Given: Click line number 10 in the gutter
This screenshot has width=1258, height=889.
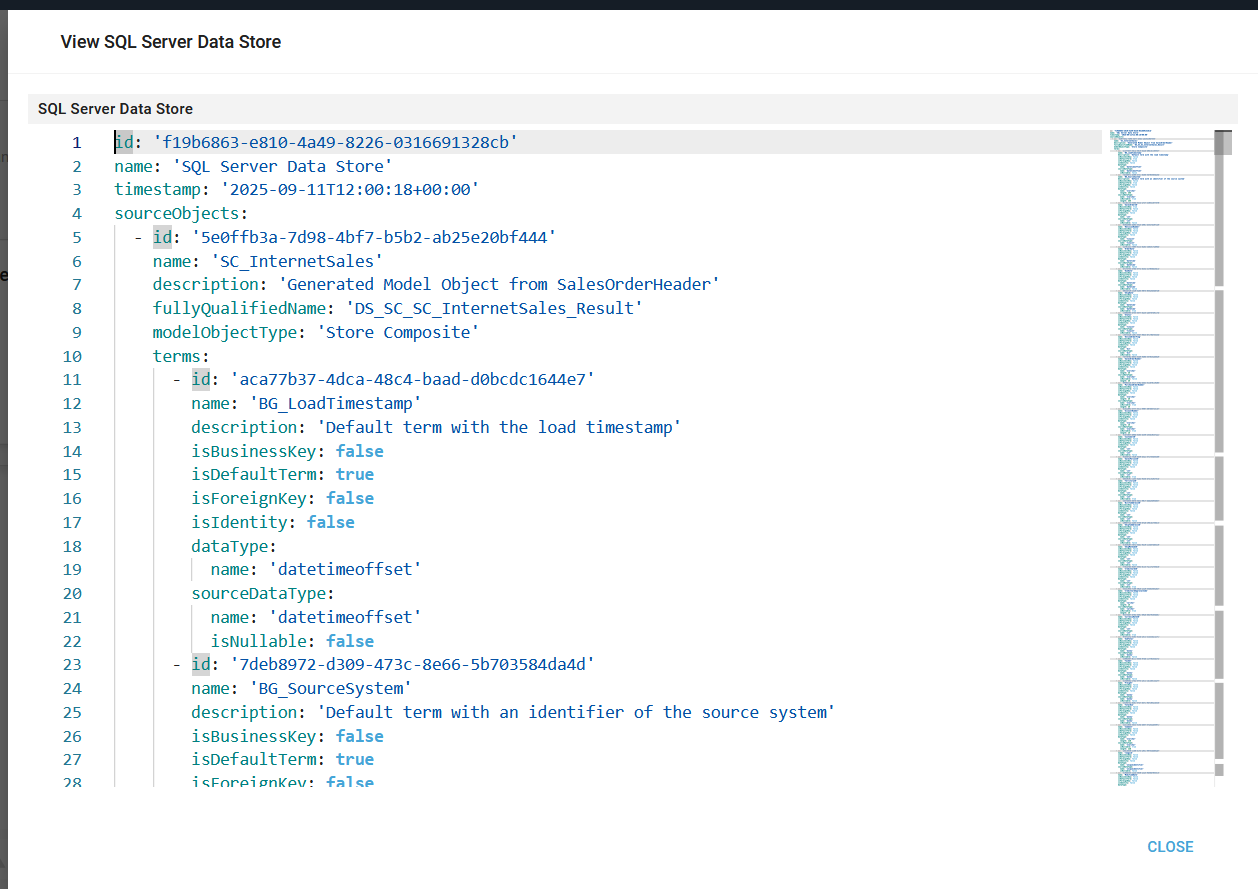Looking at the screenshot, I should 72,356.
